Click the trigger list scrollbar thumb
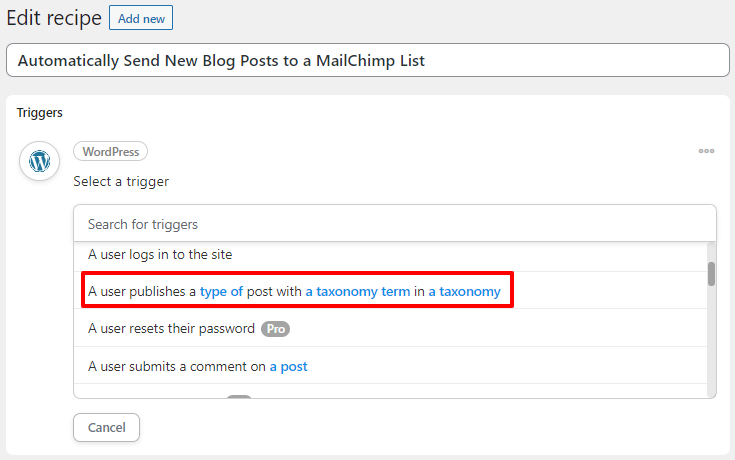The width and height of the screenshot is (735, 460). pyautogui.click(x=711, y=274)
